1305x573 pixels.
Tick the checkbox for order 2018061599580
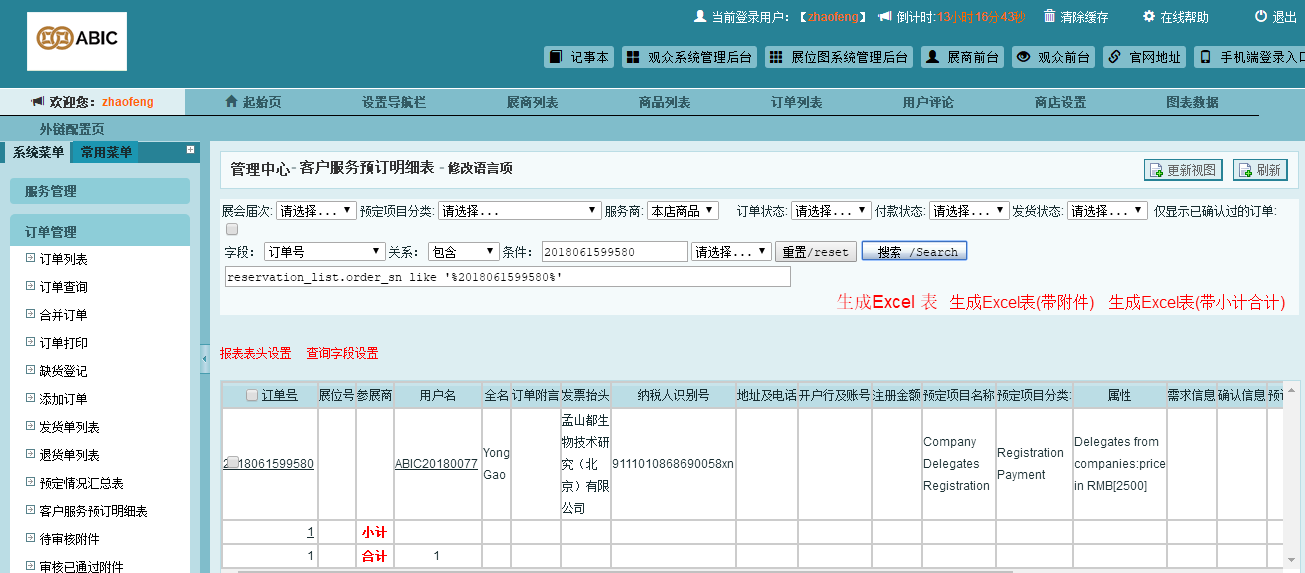[x=232, y=463]
